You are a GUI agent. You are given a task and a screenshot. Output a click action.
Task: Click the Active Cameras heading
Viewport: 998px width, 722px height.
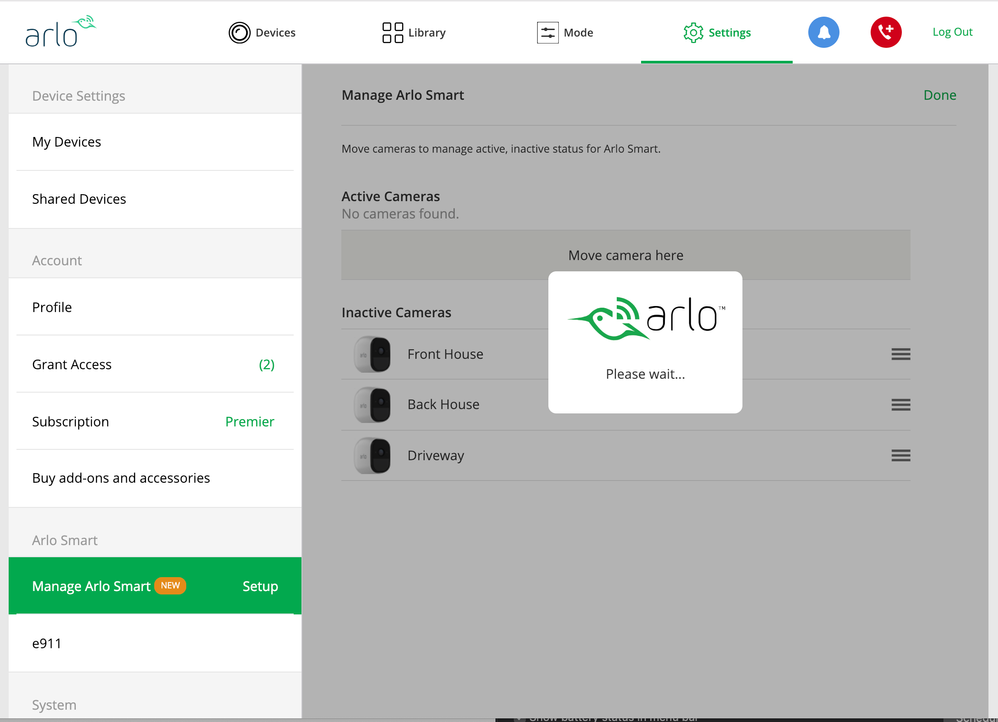(x=390, y=196)
